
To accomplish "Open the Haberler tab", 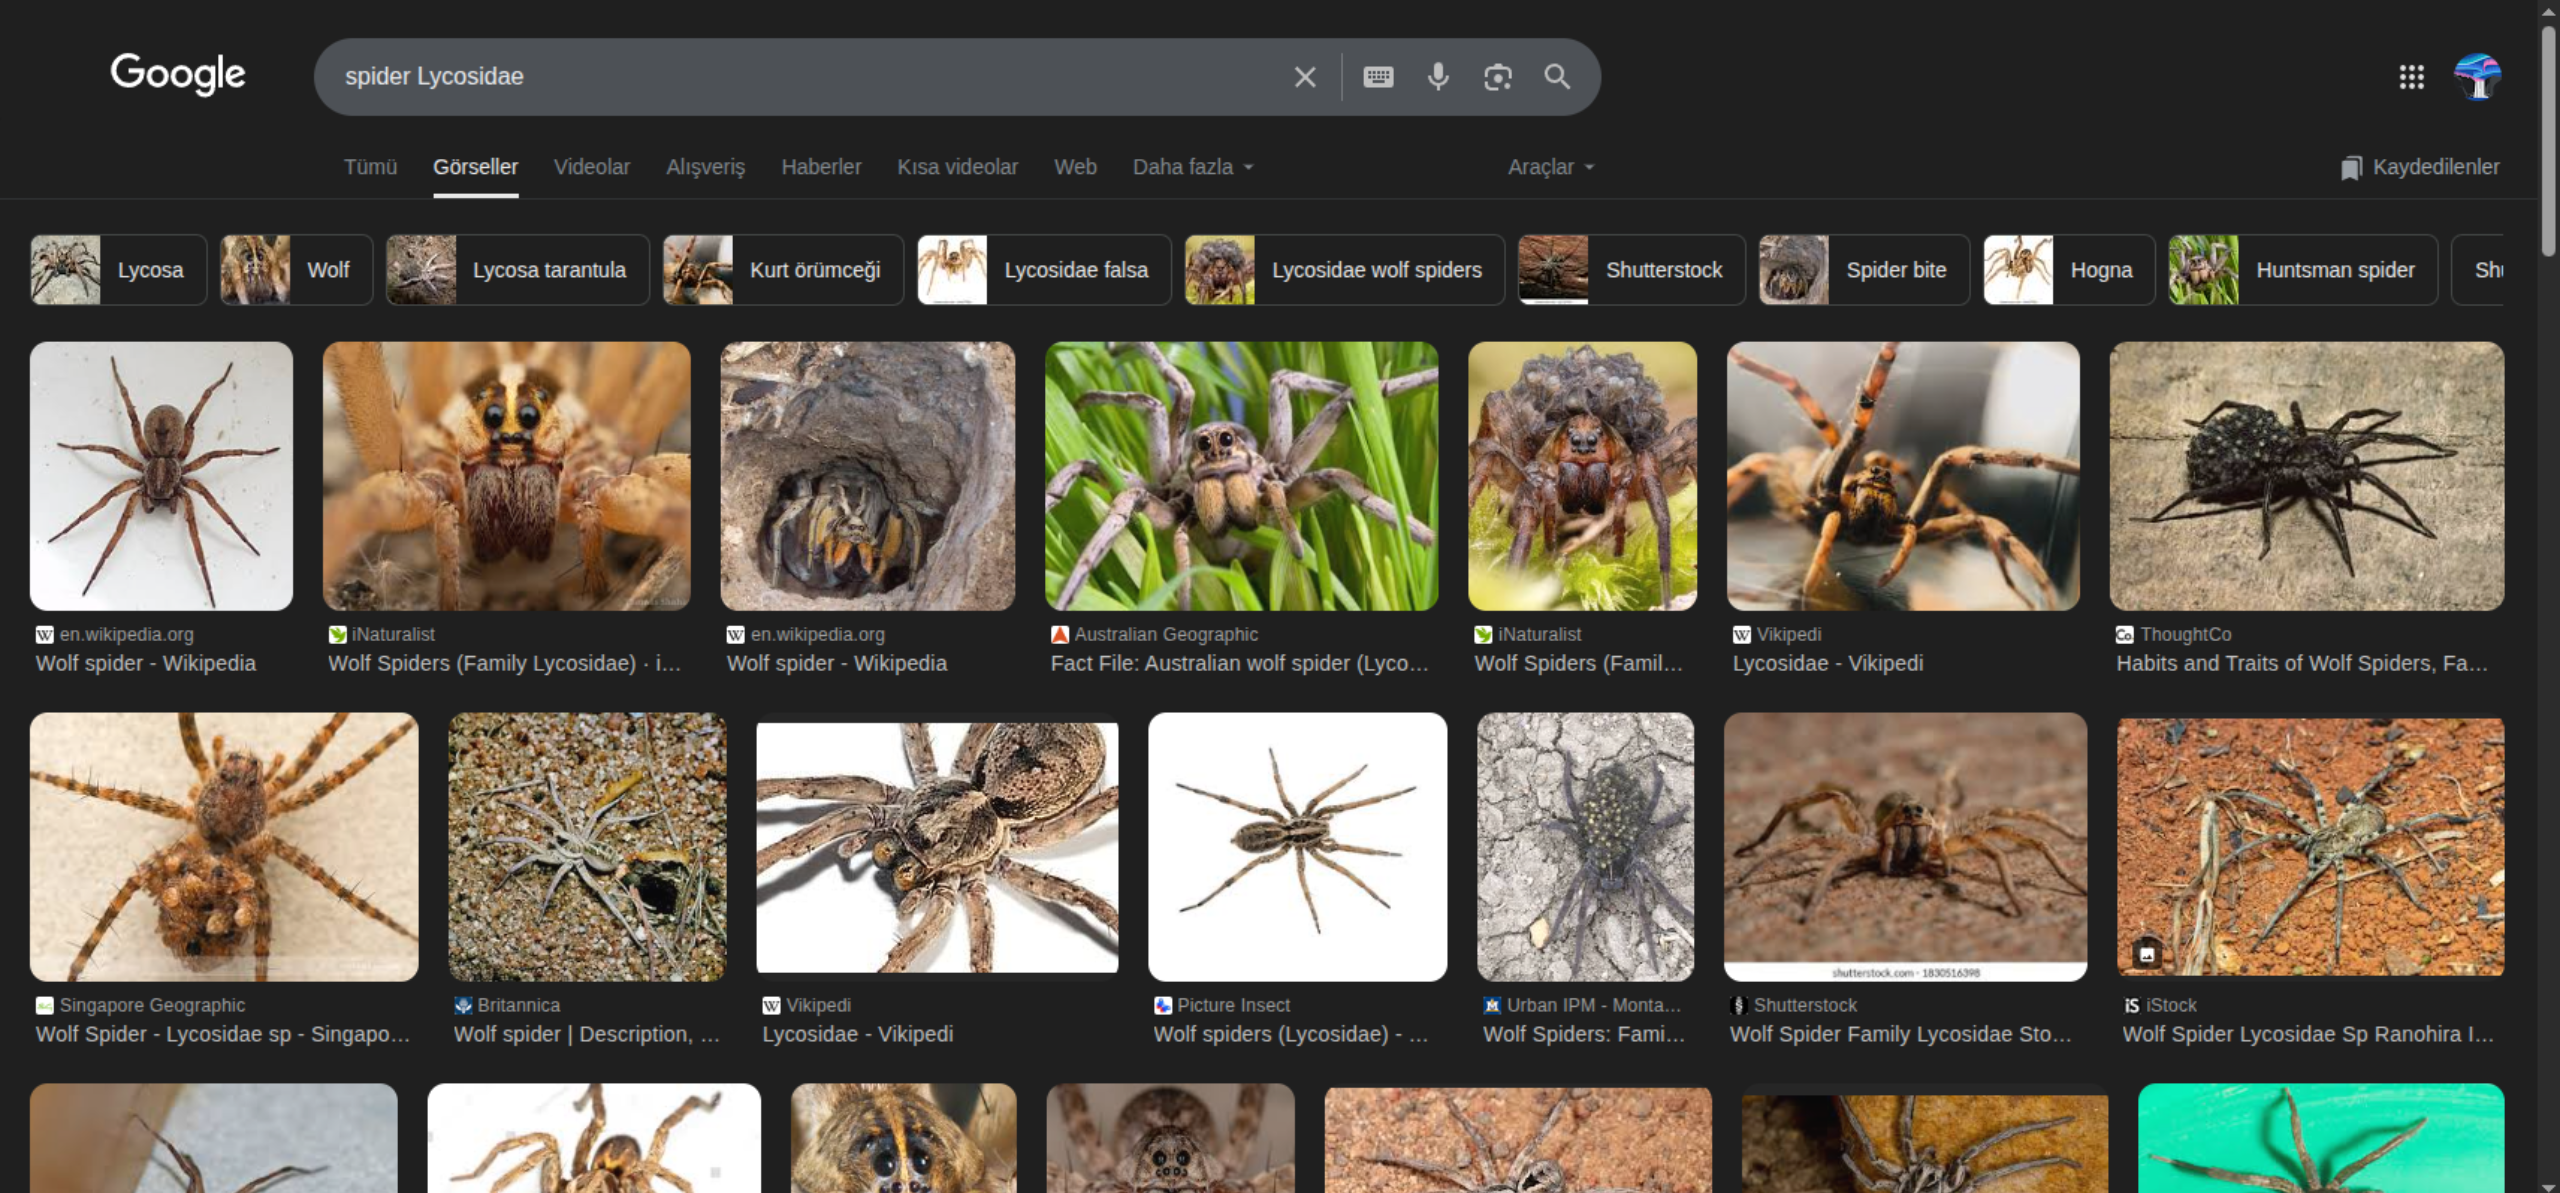I will click(821, 167).
